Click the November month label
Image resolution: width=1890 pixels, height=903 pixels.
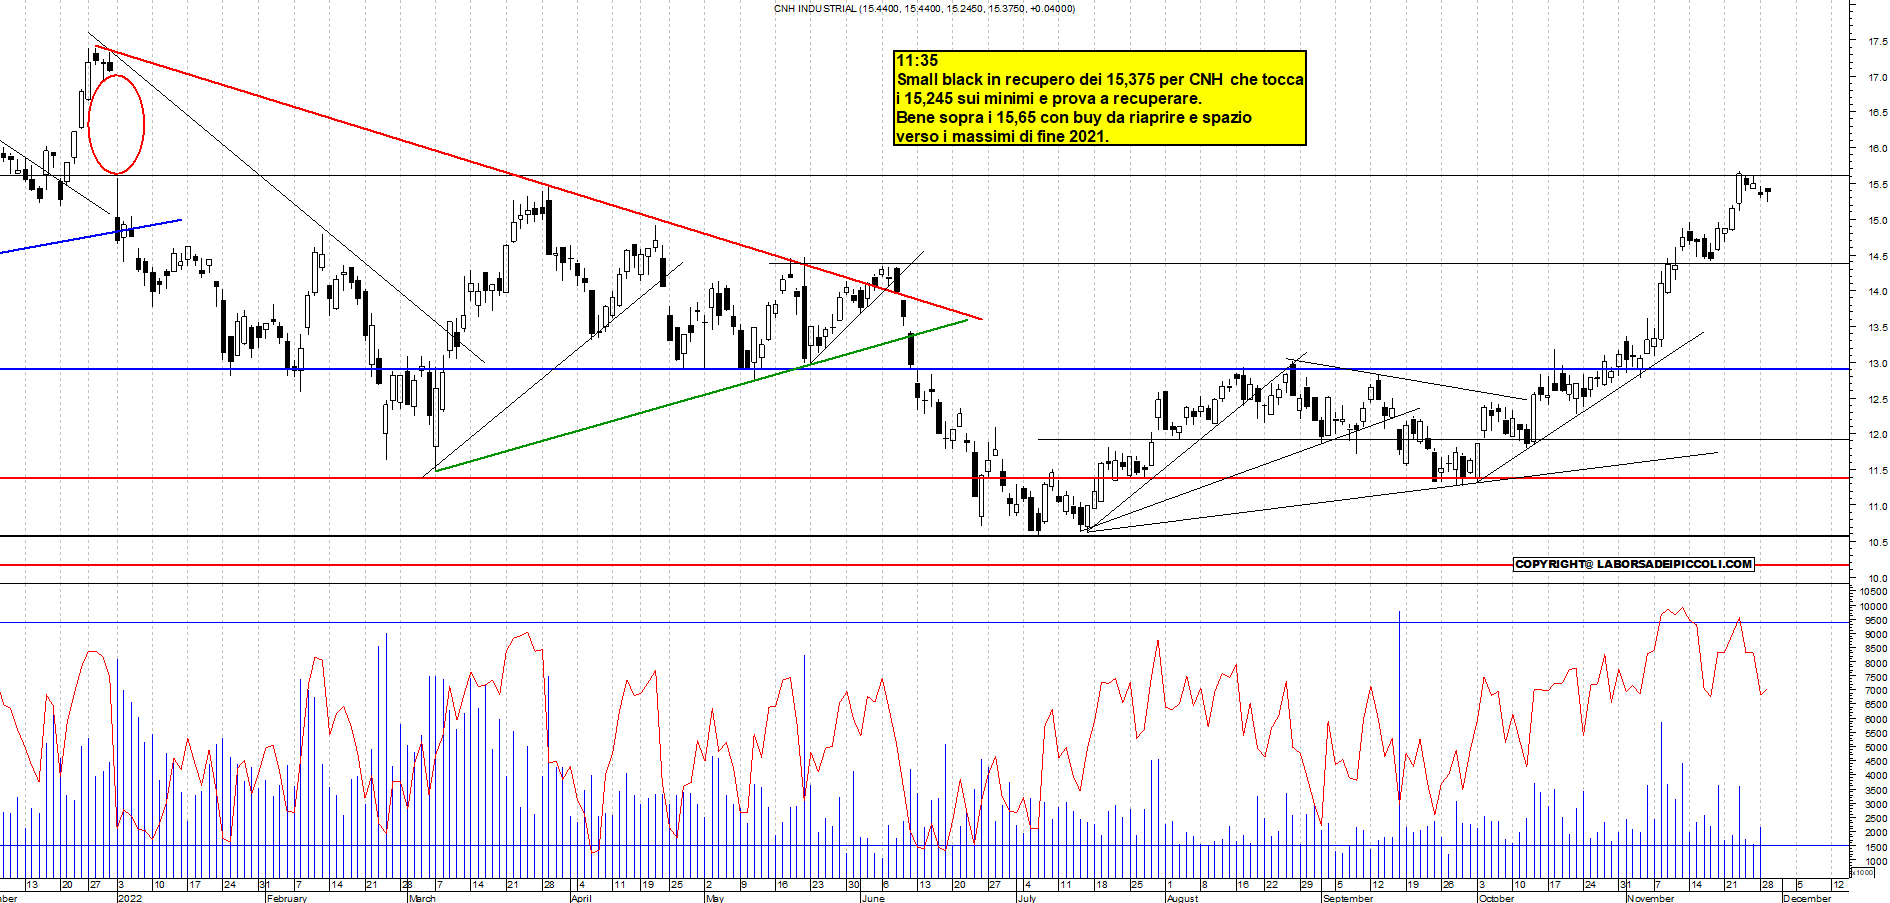click(1650, 898)
